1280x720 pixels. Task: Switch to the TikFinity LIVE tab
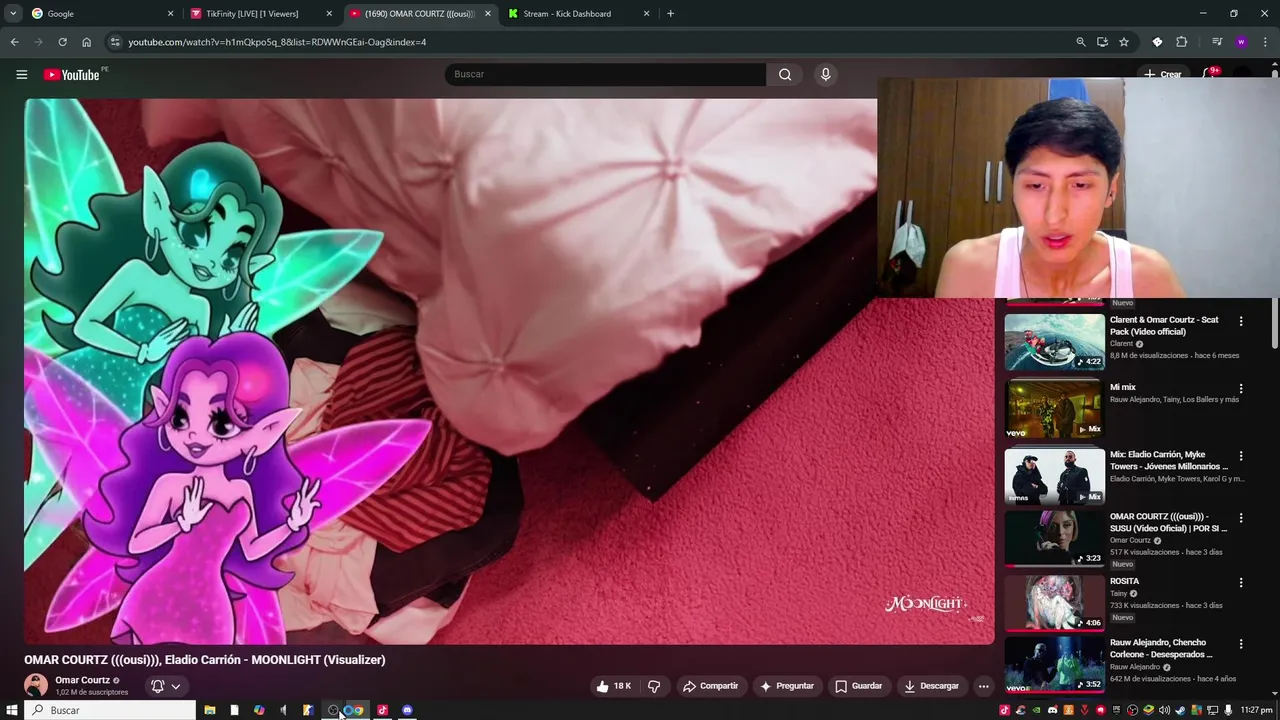262,14
